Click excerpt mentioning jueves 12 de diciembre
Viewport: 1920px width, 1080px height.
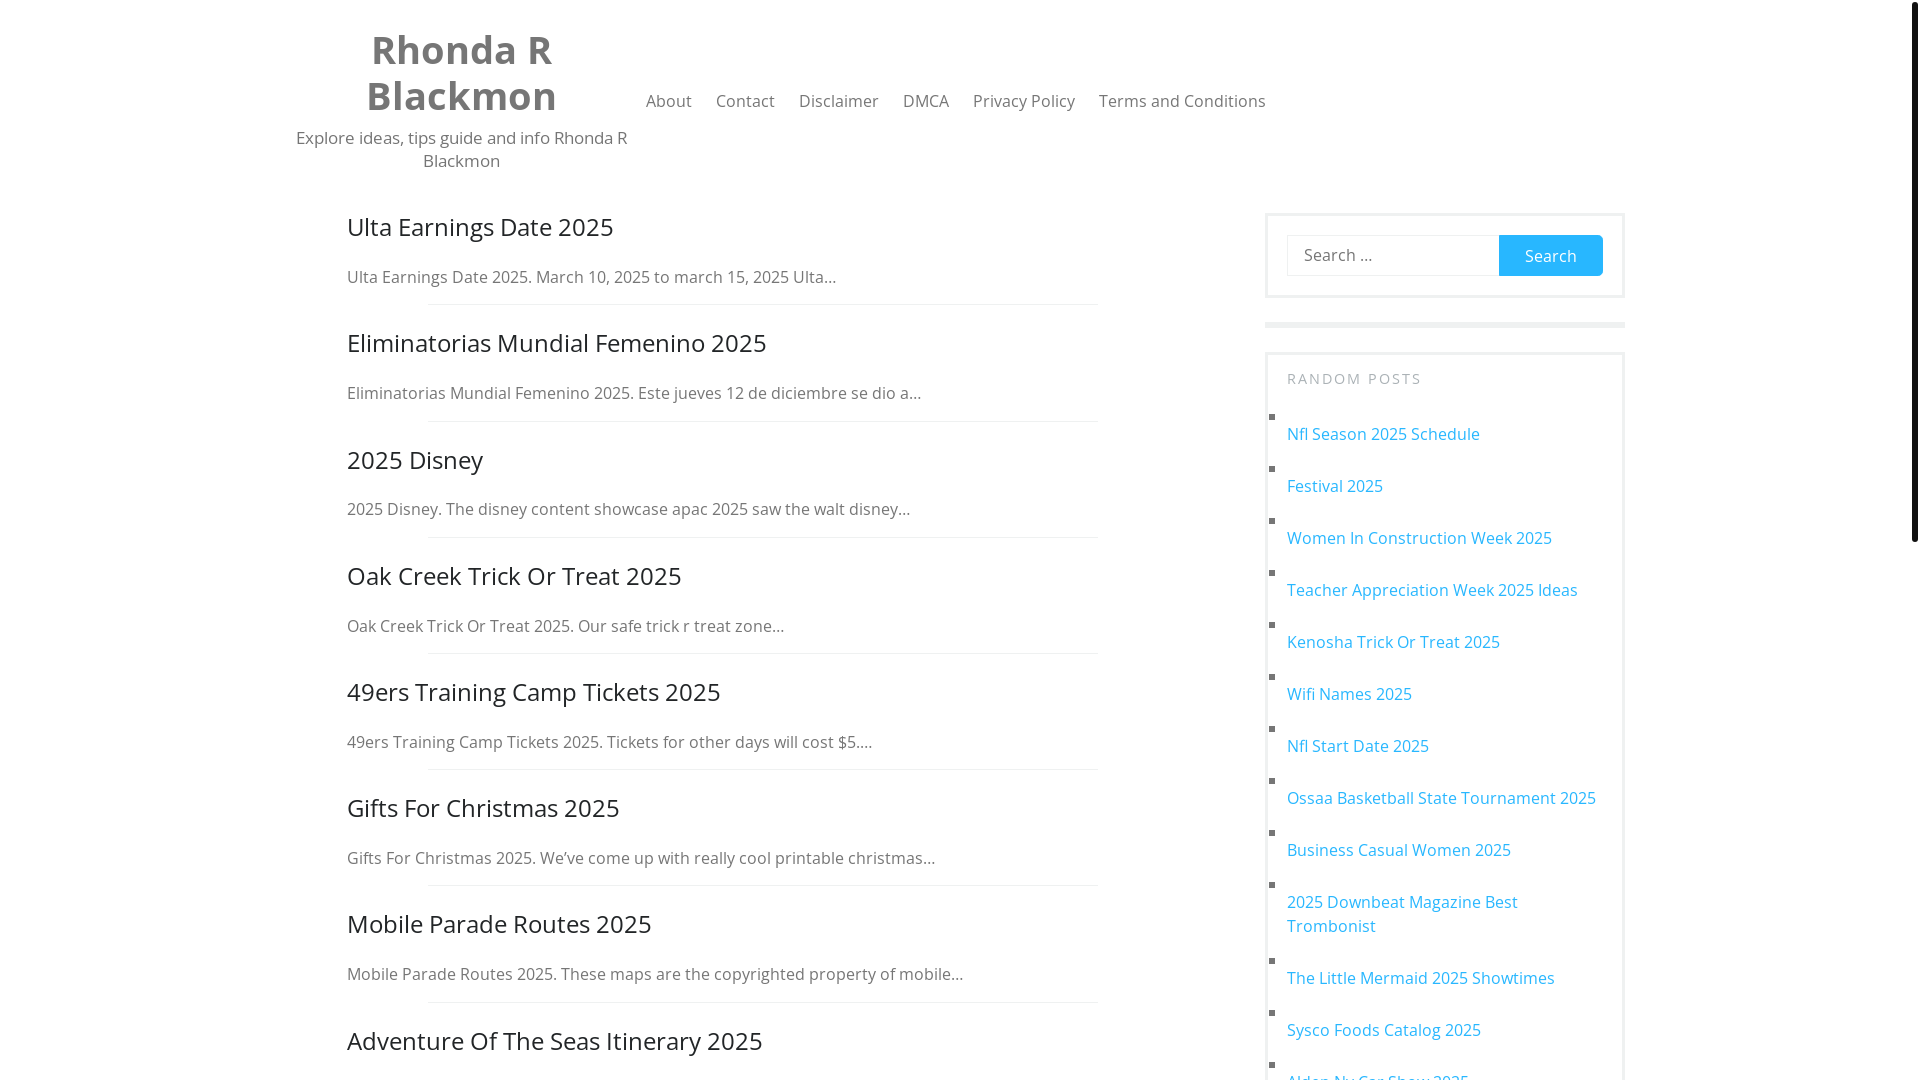point(634,393)
